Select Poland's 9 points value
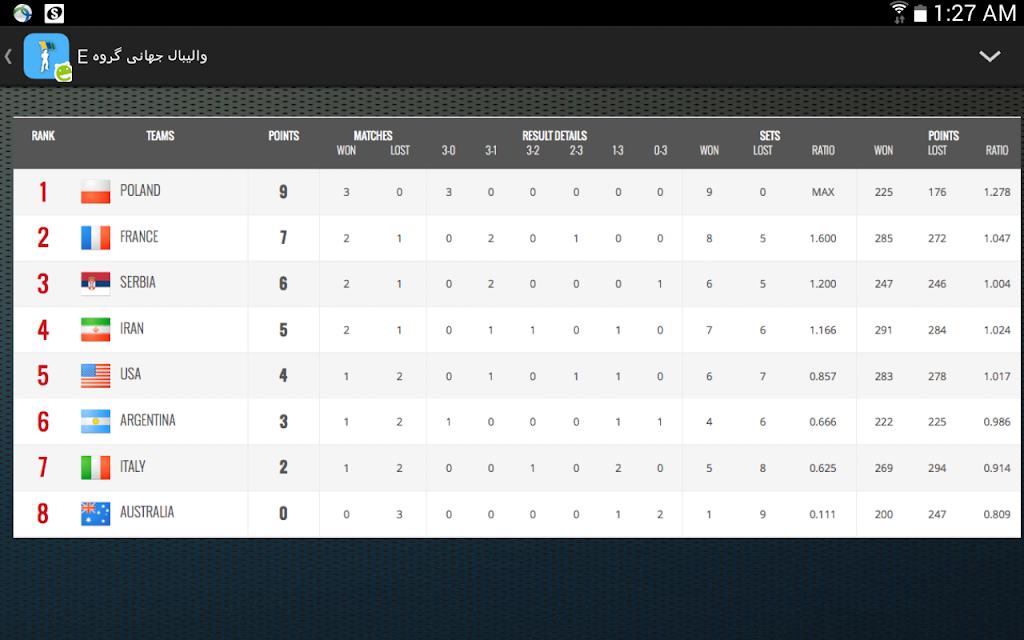 point(283,192)
